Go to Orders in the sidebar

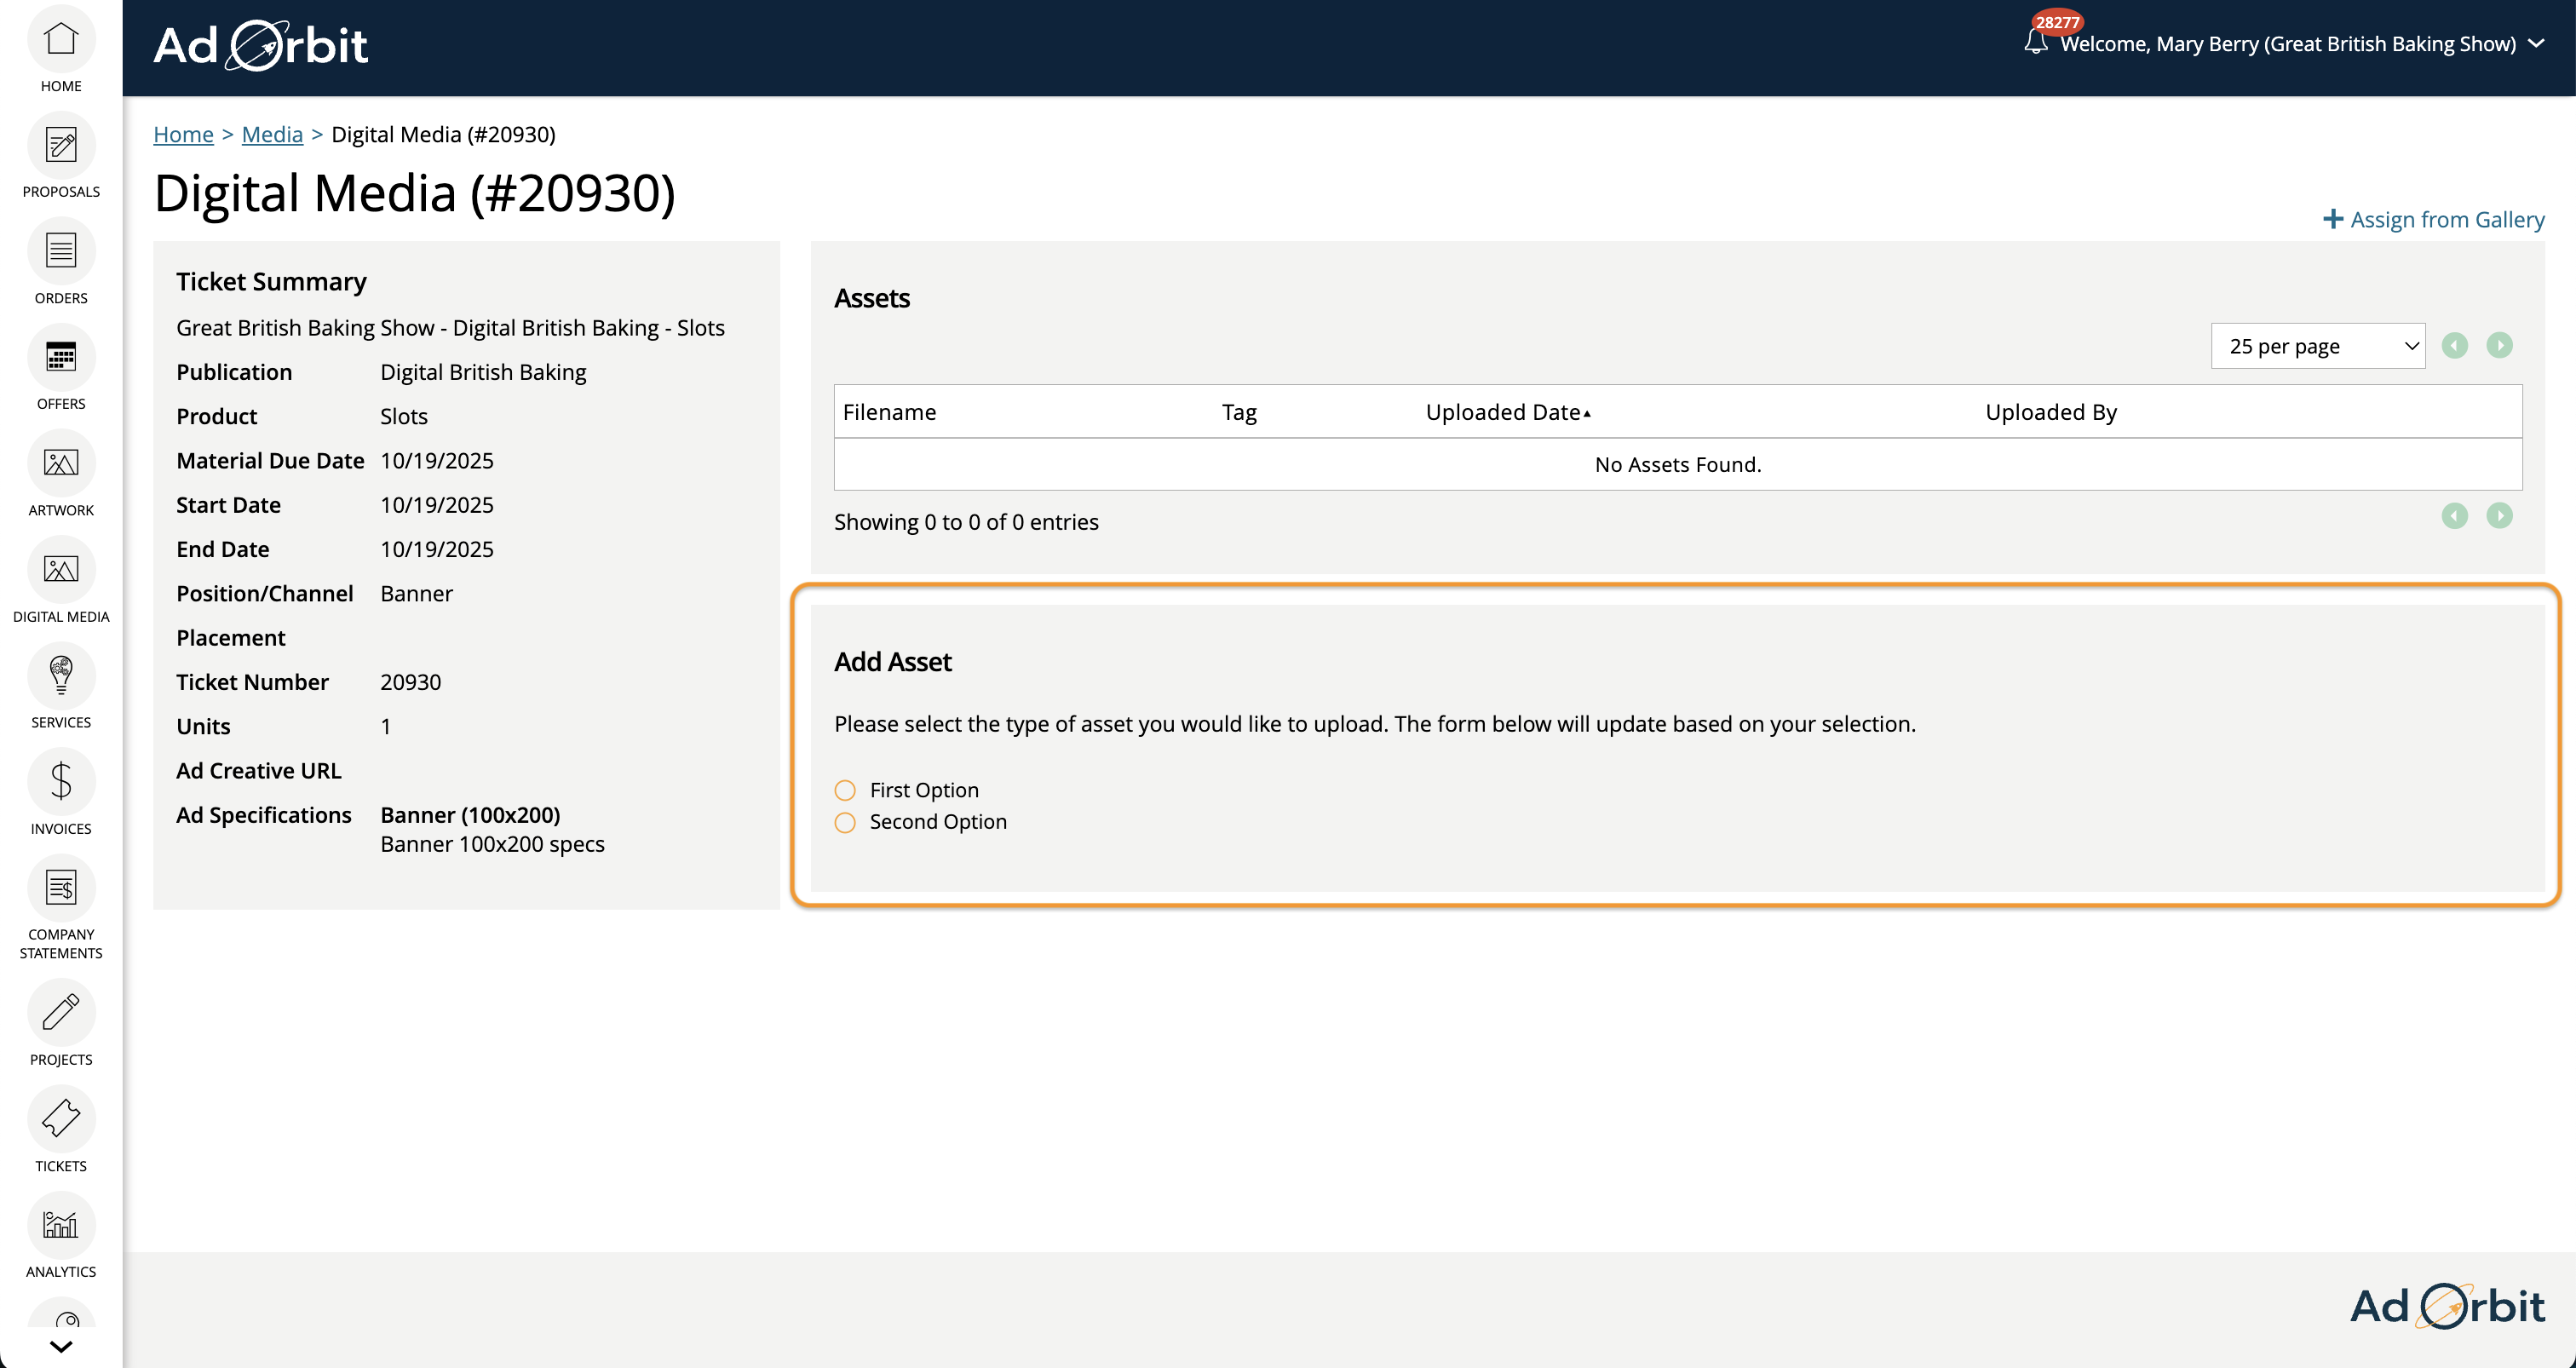coord(61,252)
